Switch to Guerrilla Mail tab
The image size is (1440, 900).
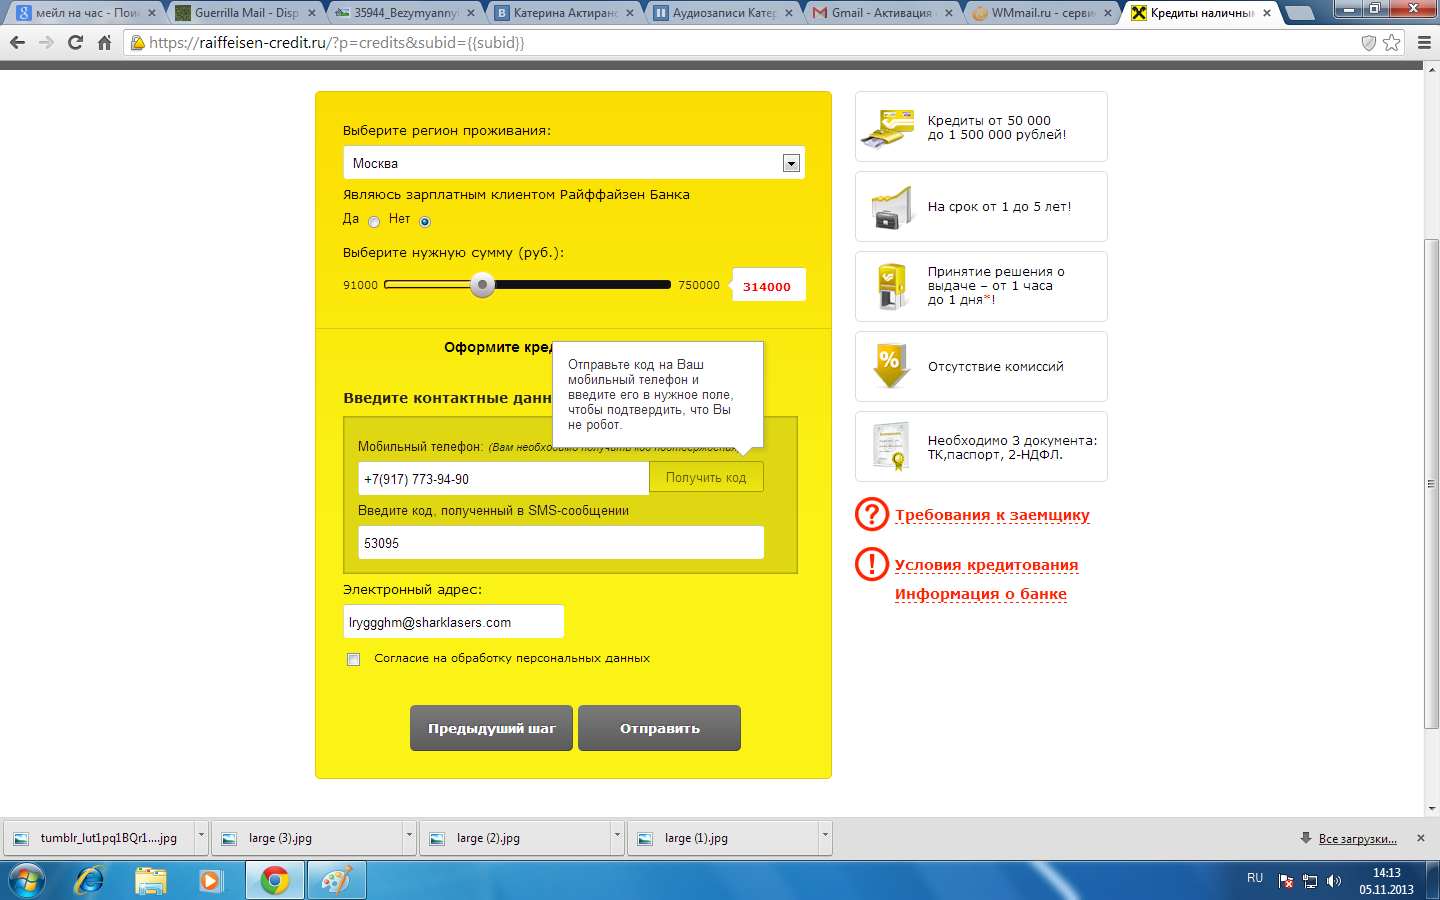click(245, 13)
